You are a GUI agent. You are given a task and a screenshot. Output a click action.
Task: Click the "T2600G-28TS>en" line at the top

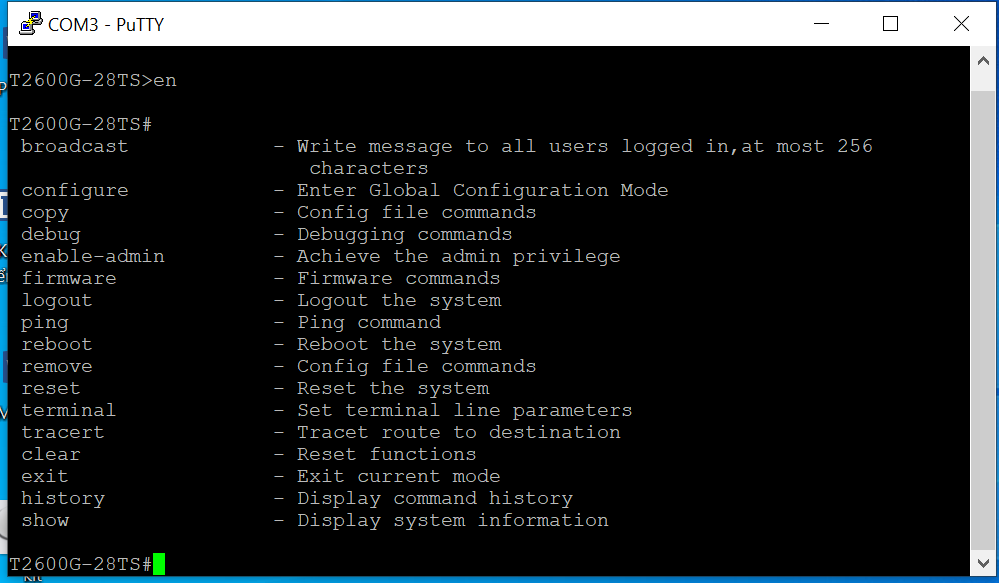[93, 80]
